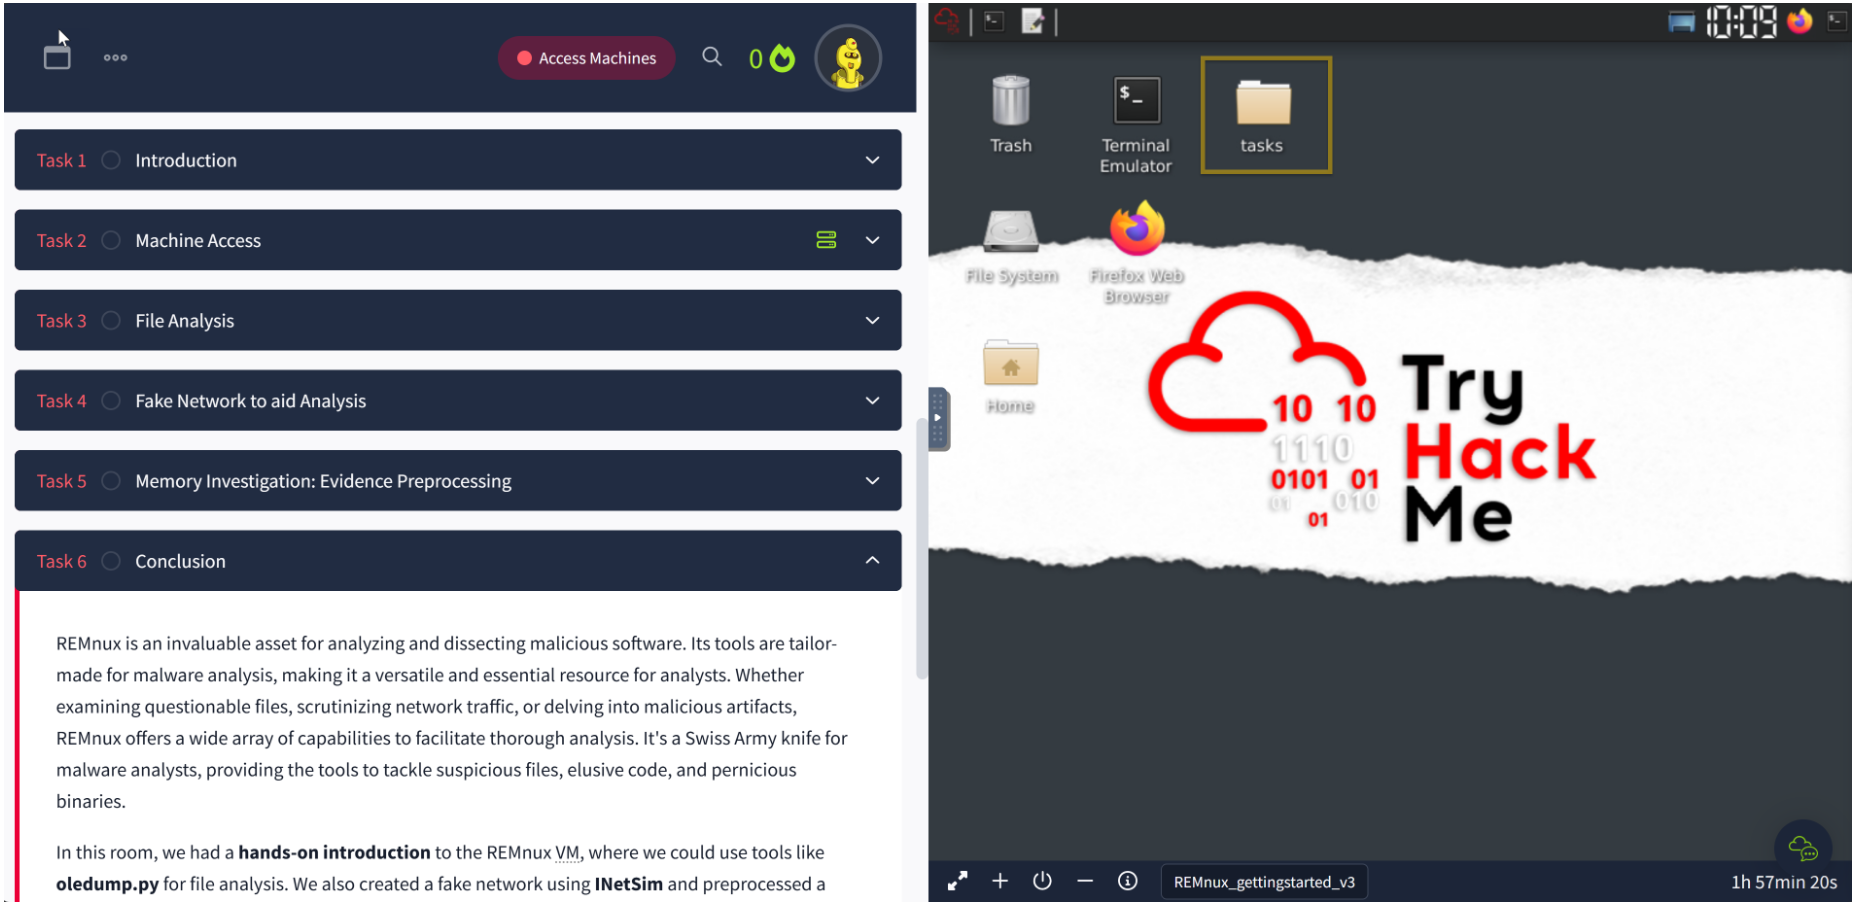The height and width of the screenshot is (909, 1861).
Task: Click the room window icon in the header
Action: point(57,57)
